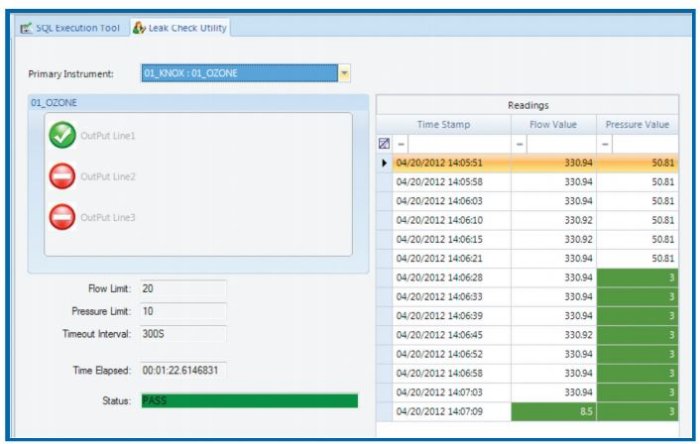The height and width of the screenshot is (444, 700).
Task: Click the green PASS status bar
Action: (x=247, y=401)
